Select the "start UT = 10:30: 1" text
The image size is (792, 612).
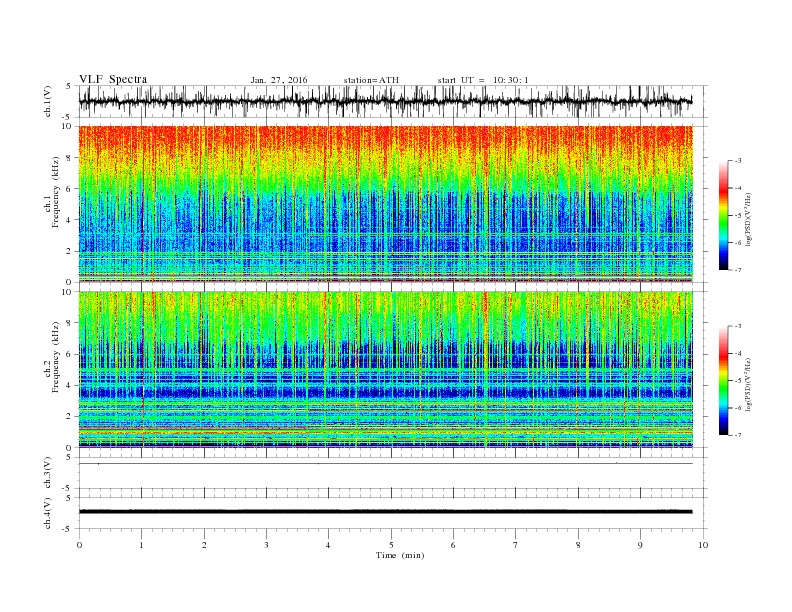pyautogui.click(x=483, y=80)
